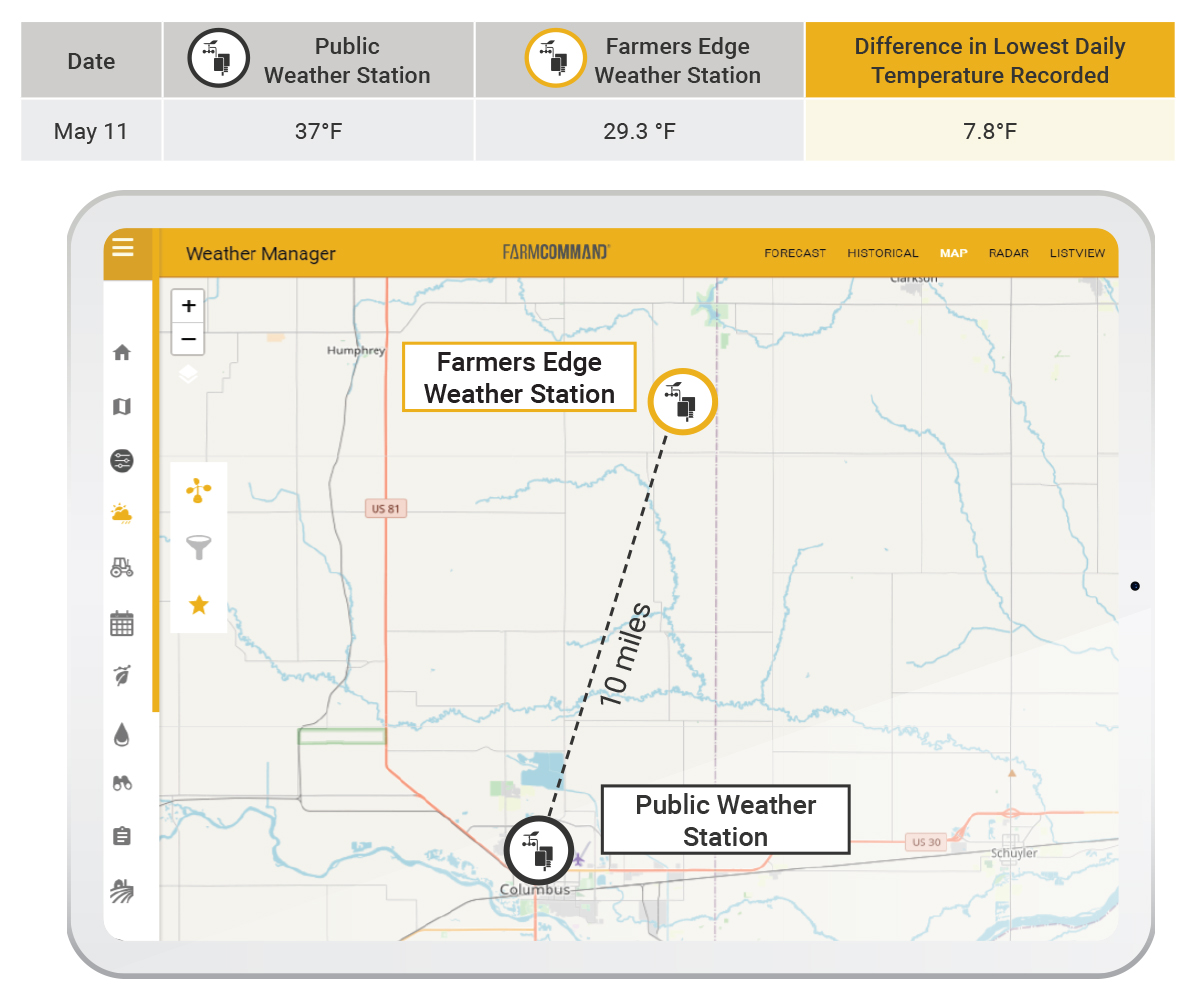Select the Public station marker near Columbus
The width and height of the screenshot is (1200, 1007).
pyautogui.click(x=540, y=851)
